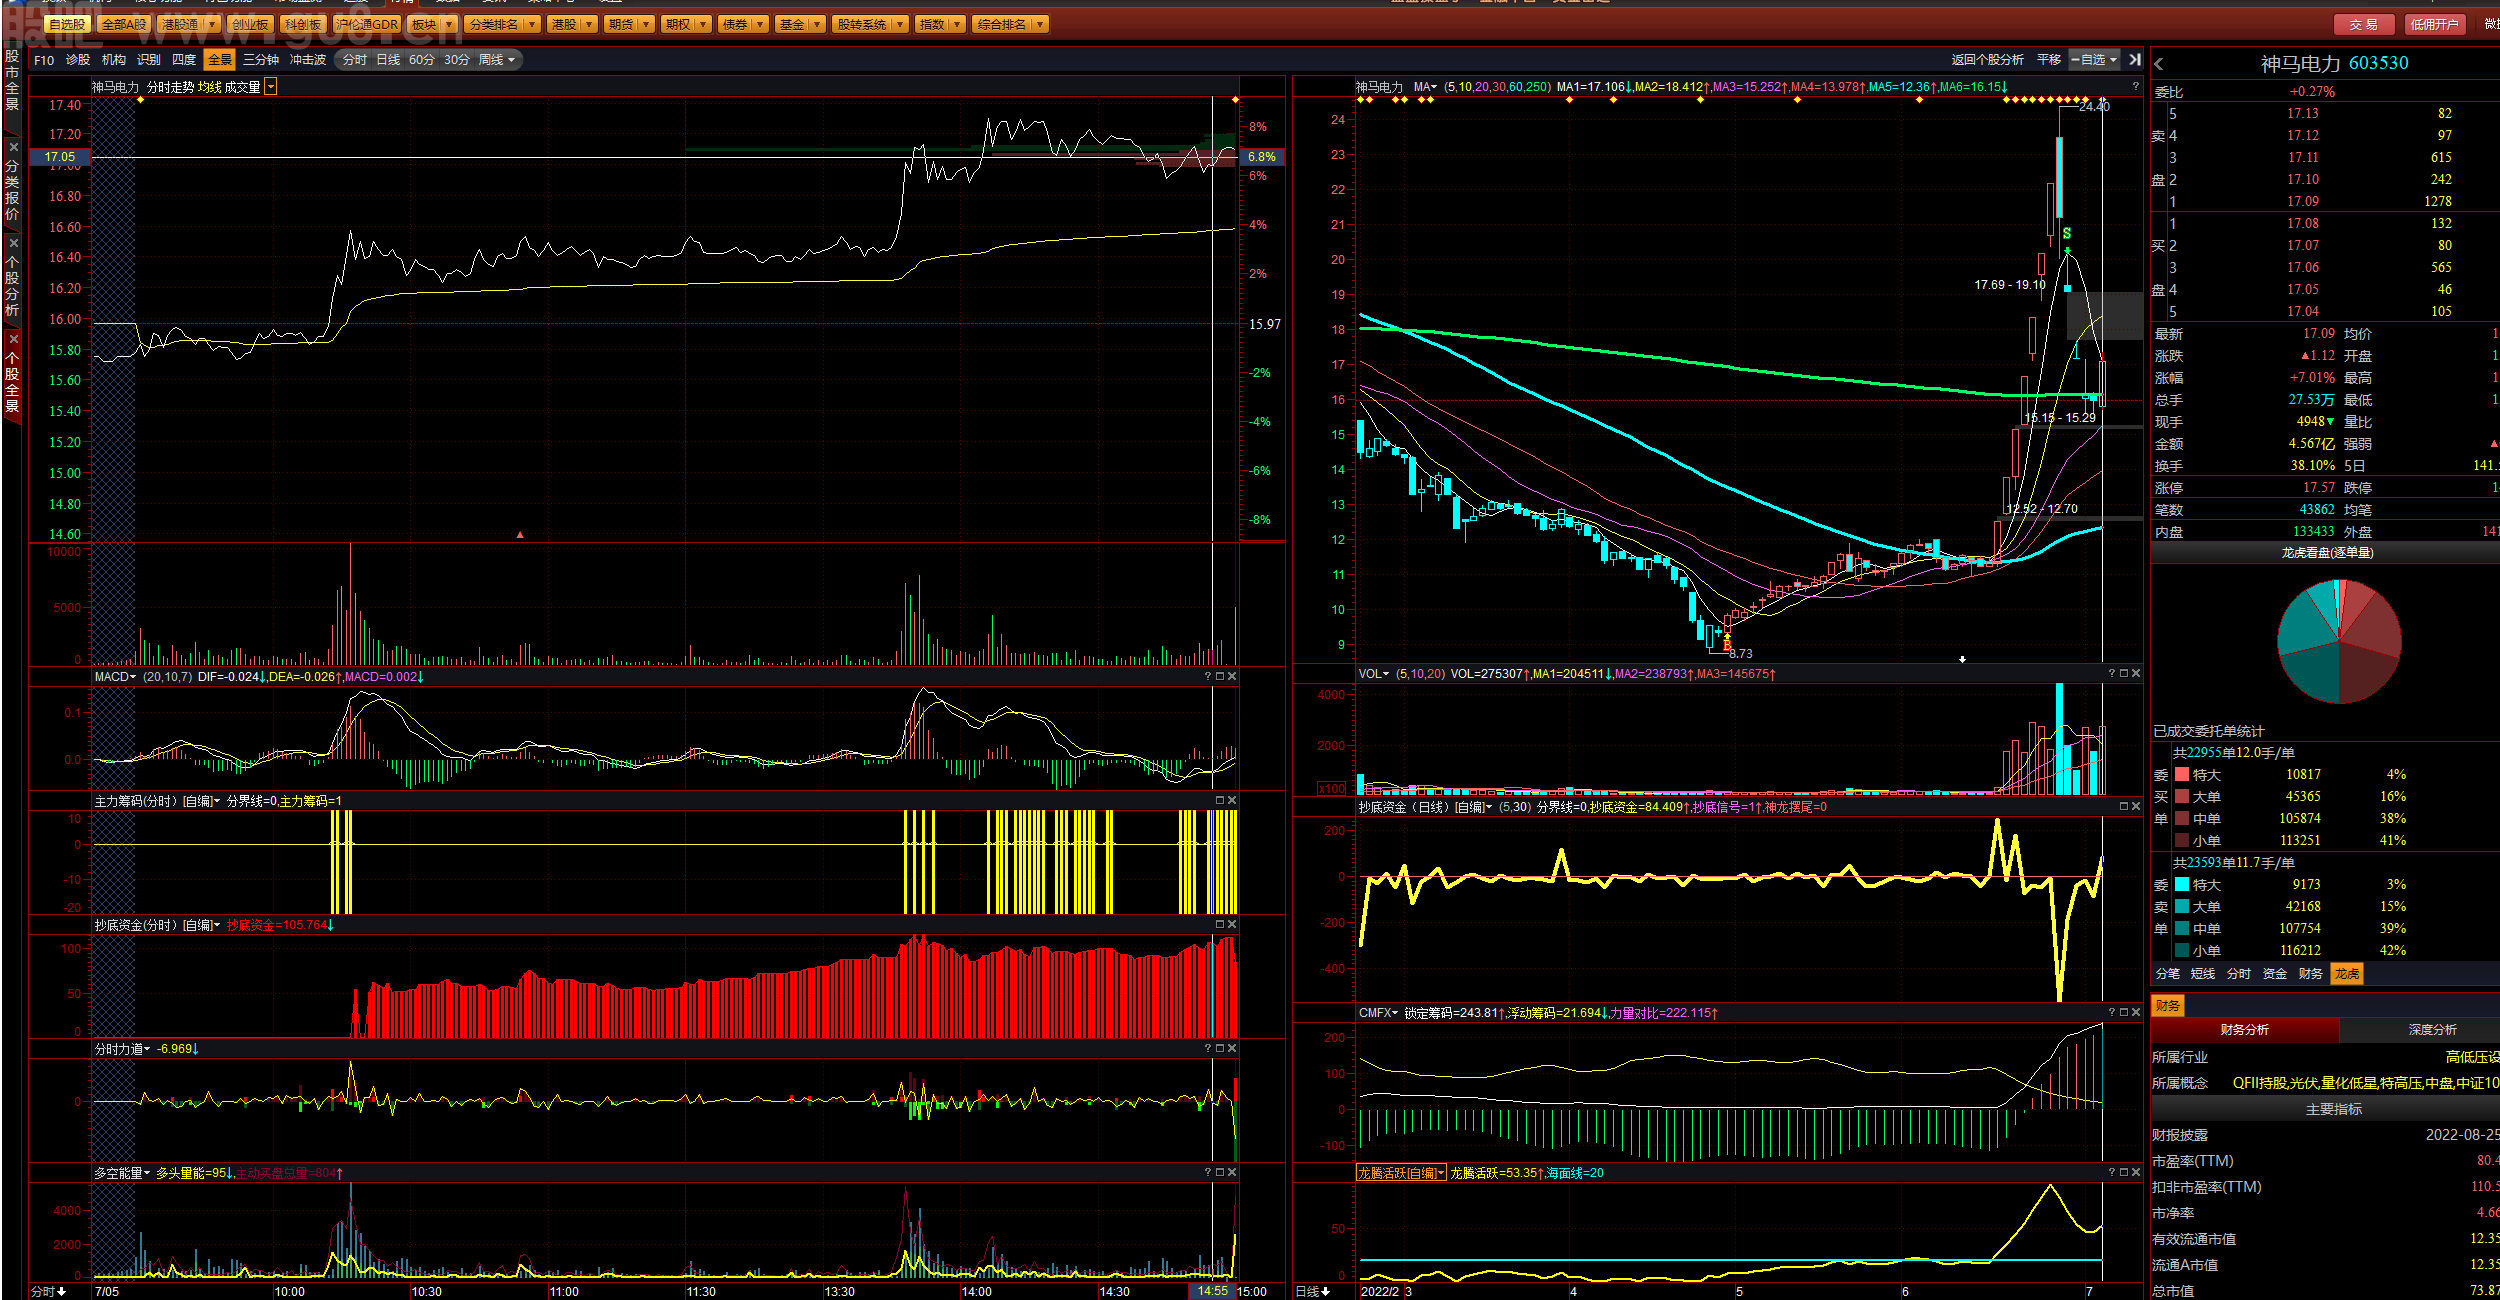
Task: Click 低佣开户 account button
Action: point(2434,24)
